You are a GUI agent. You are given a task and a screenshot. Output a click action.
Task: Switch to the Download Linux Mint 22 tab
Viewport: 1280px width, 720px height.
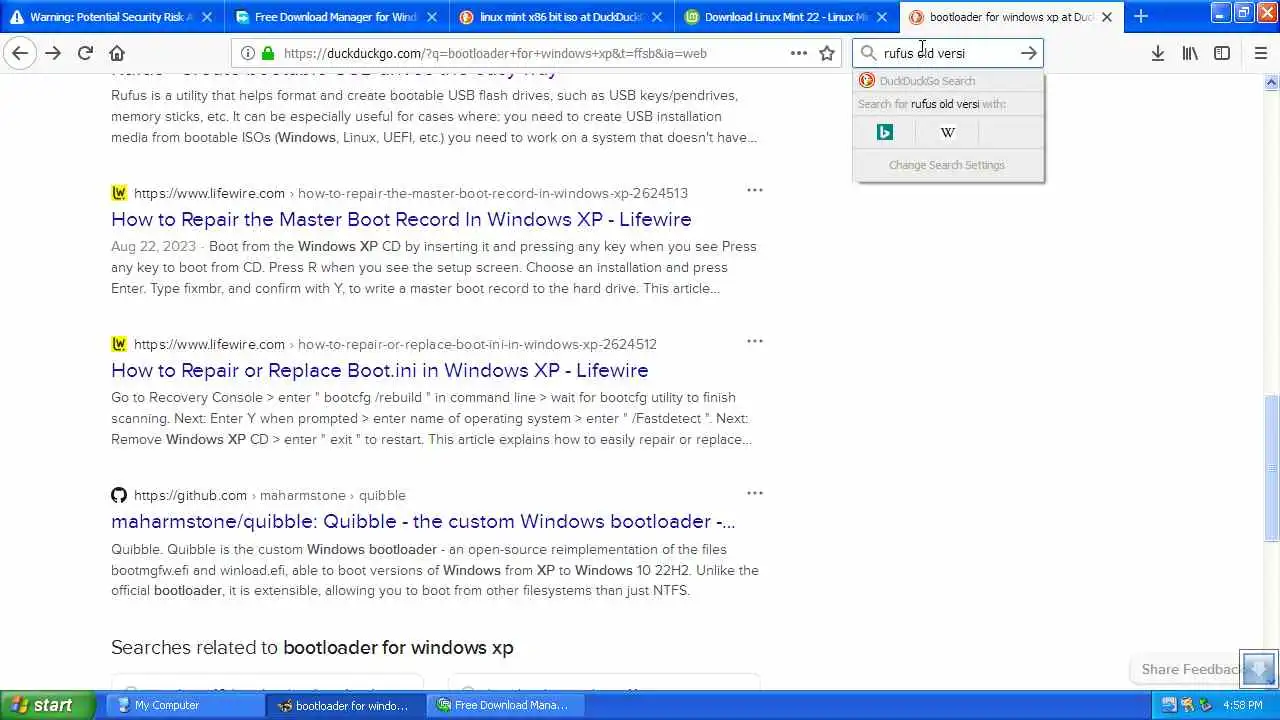click(x=786, y=17)
